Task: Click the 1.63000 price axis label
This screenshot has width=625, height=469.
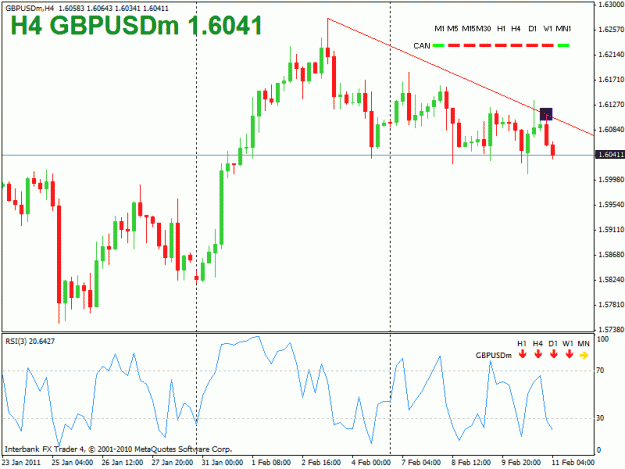Action: [611, 4]
